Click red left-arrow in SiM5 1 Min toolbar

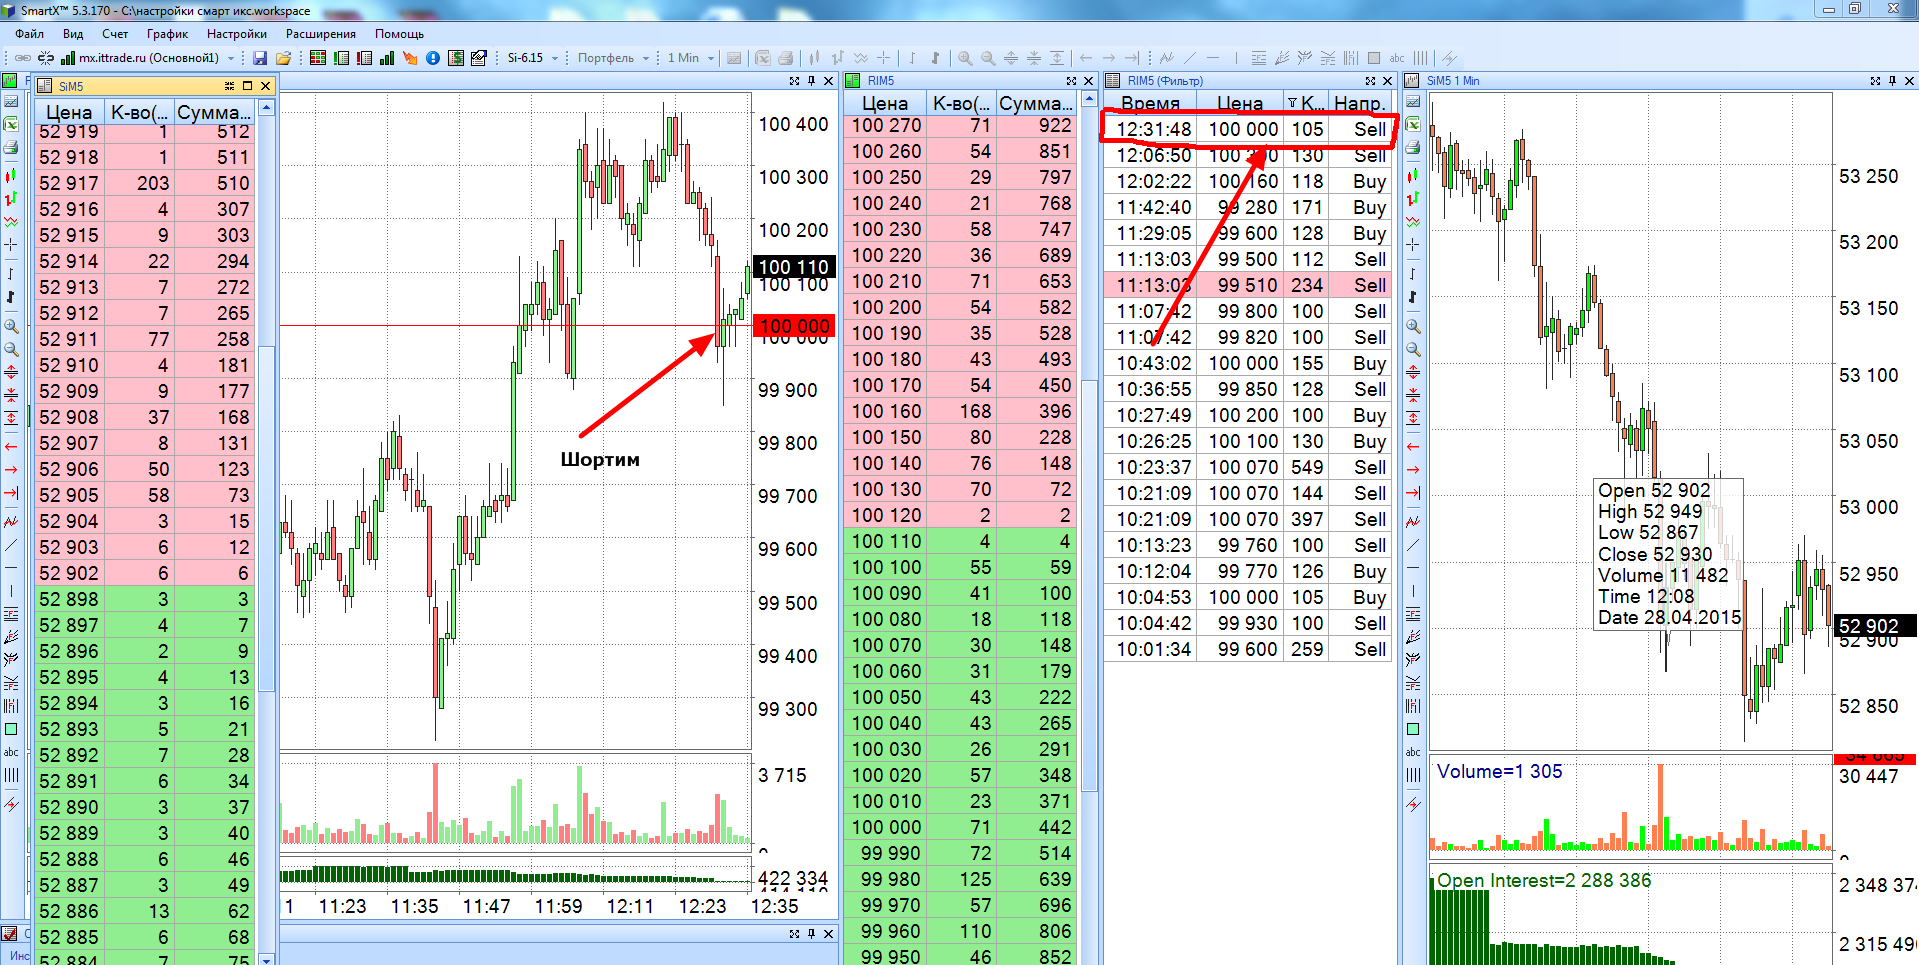click(1413, 446)
